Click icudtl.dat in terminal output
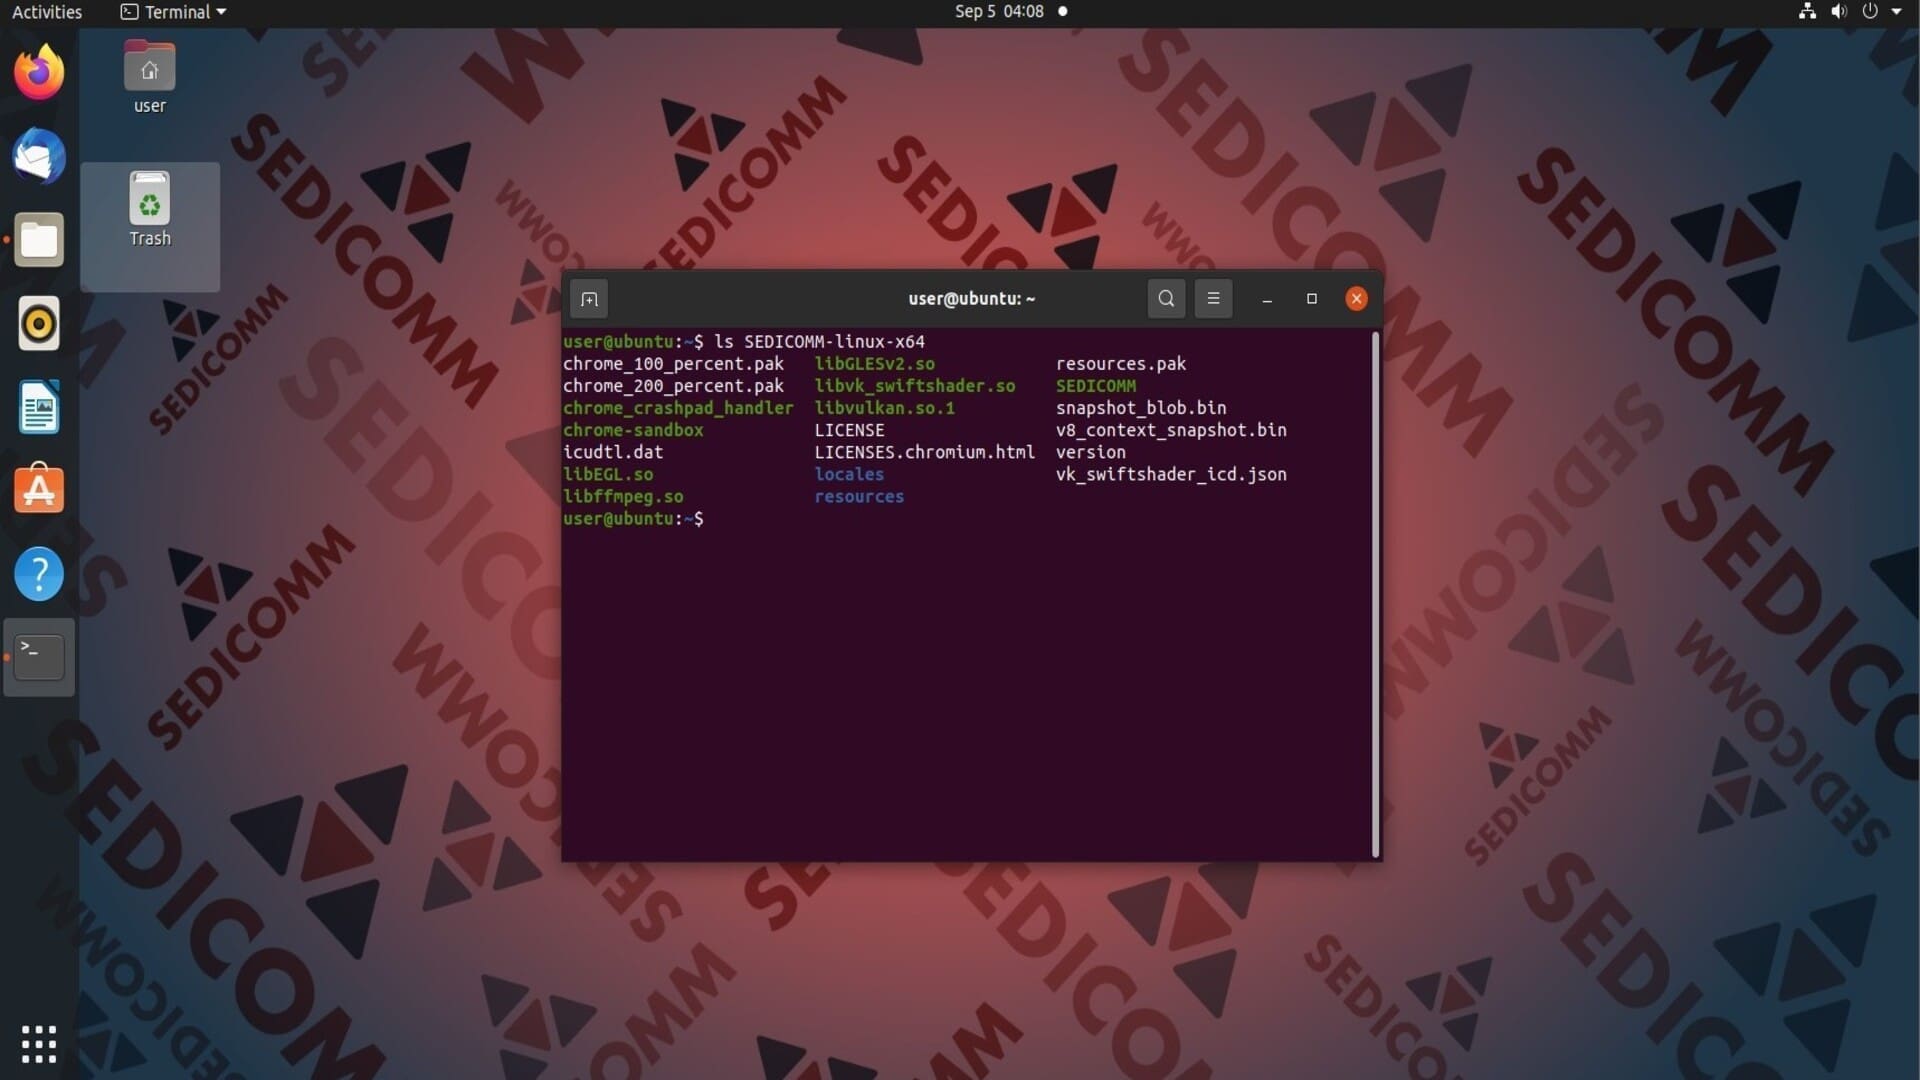Viewport: 1920px width, 1080px height. click(613, 452)
